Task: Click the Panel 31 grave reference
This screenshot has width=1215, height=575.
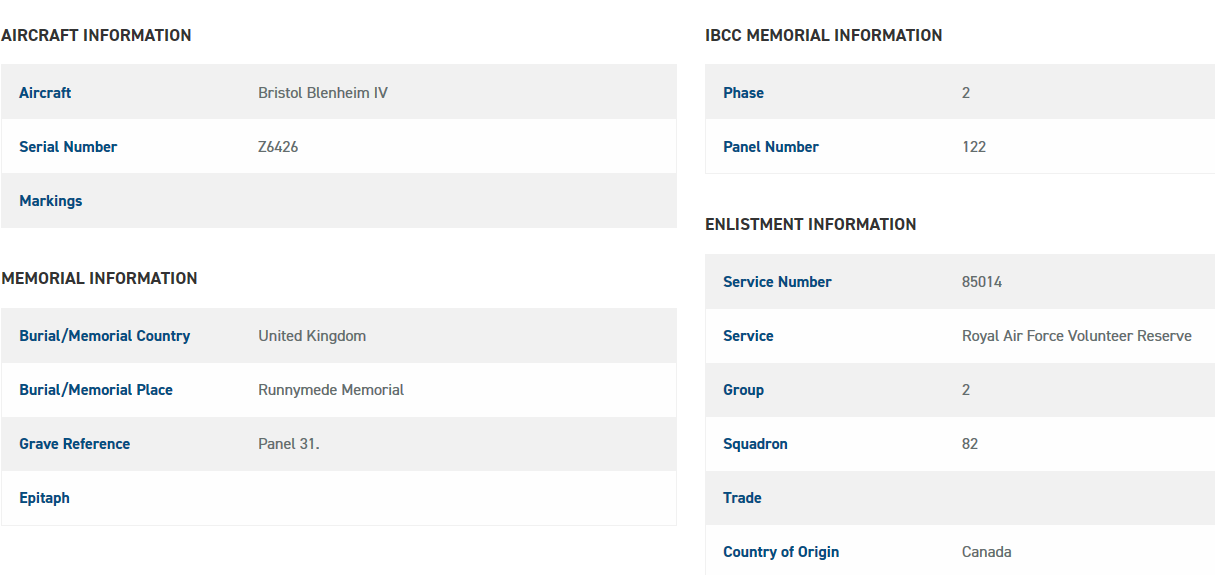Action: tap(289, 444)
